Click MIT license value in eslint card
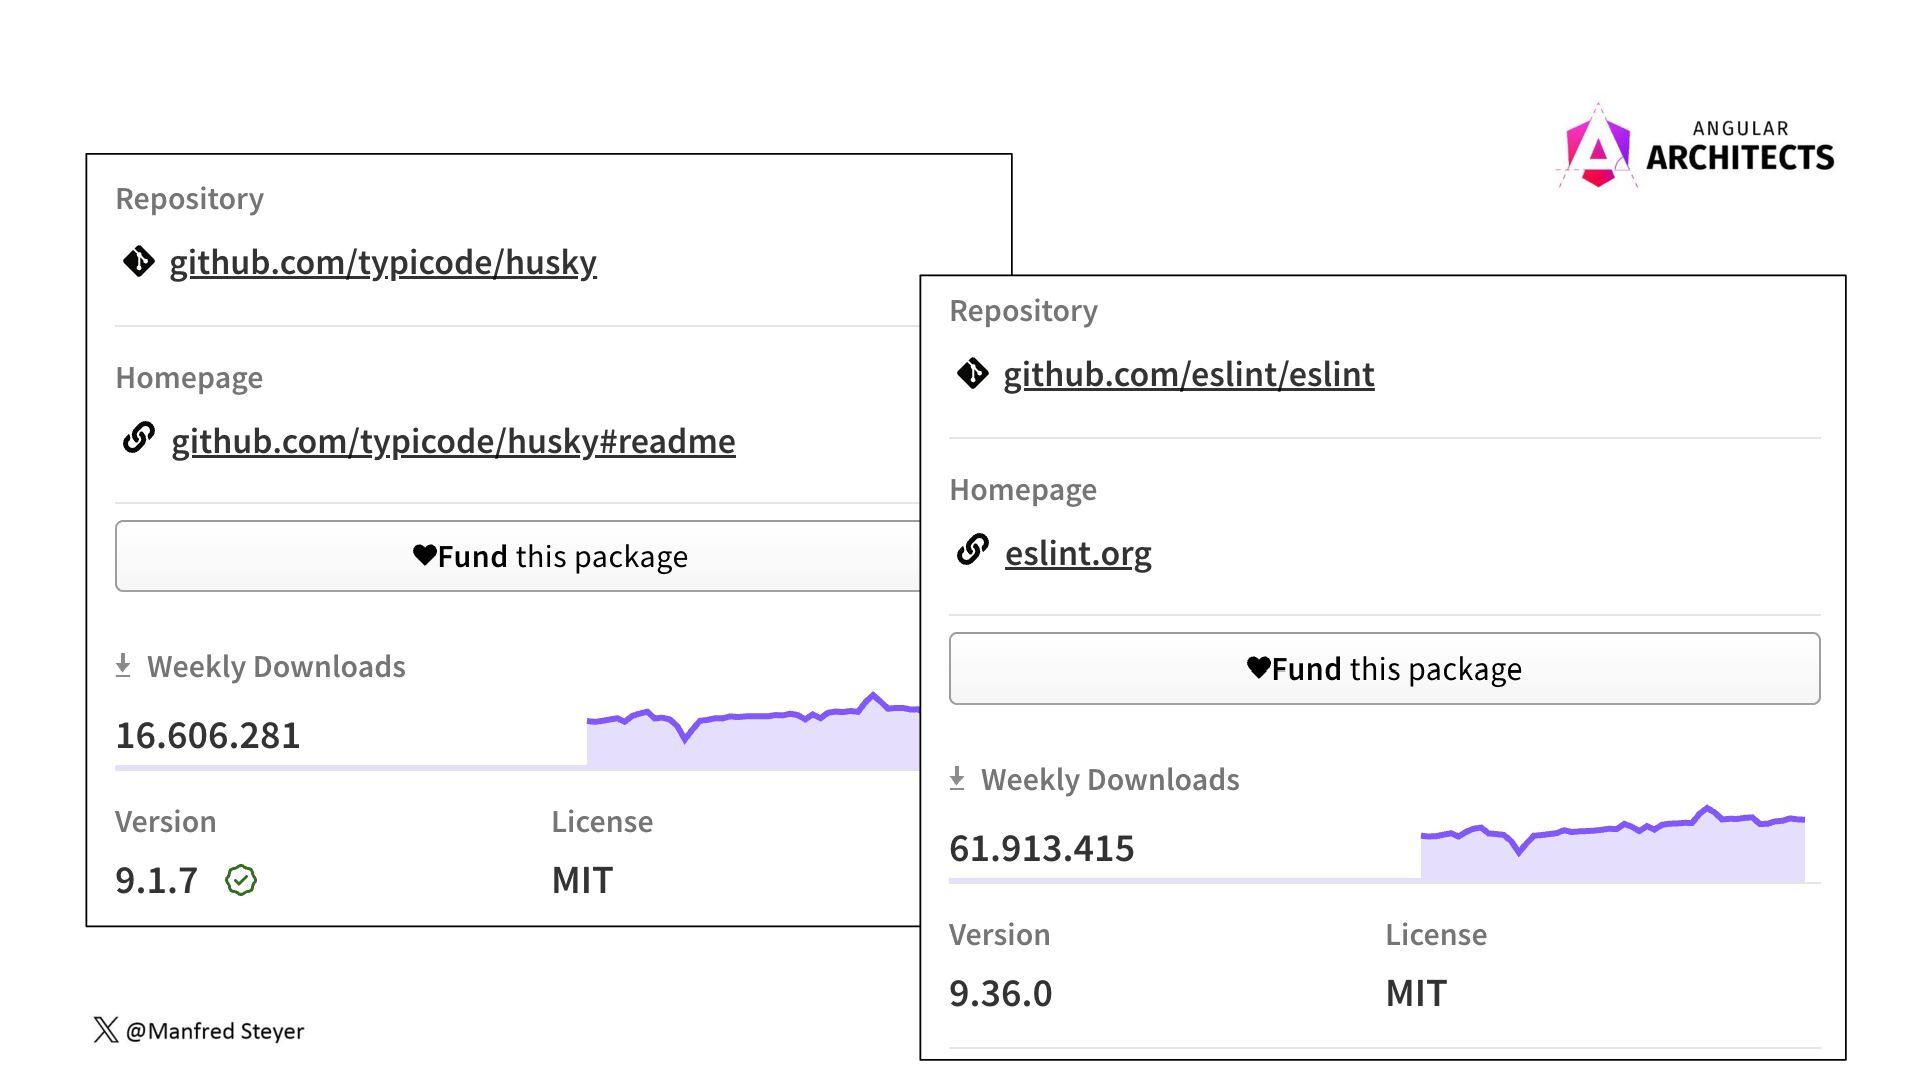Image resolution: width=1920 pixels, height=1080 pixels. (1416, 994)
